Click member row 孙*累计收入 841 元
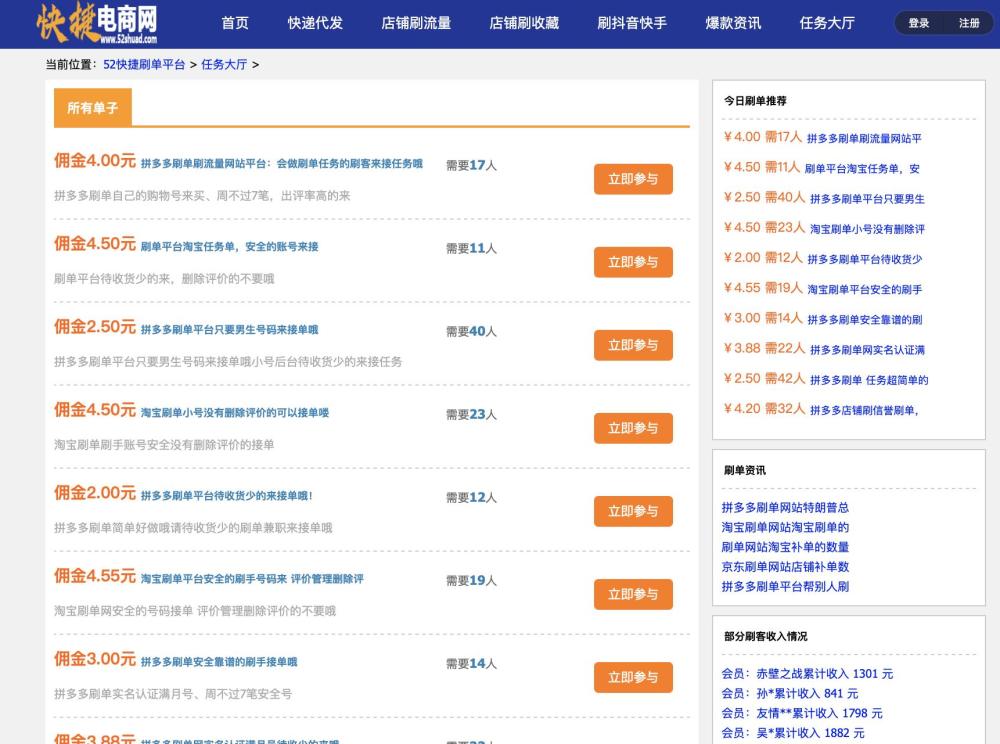Screen dimensions: 1000x744 tap(790, 694)
